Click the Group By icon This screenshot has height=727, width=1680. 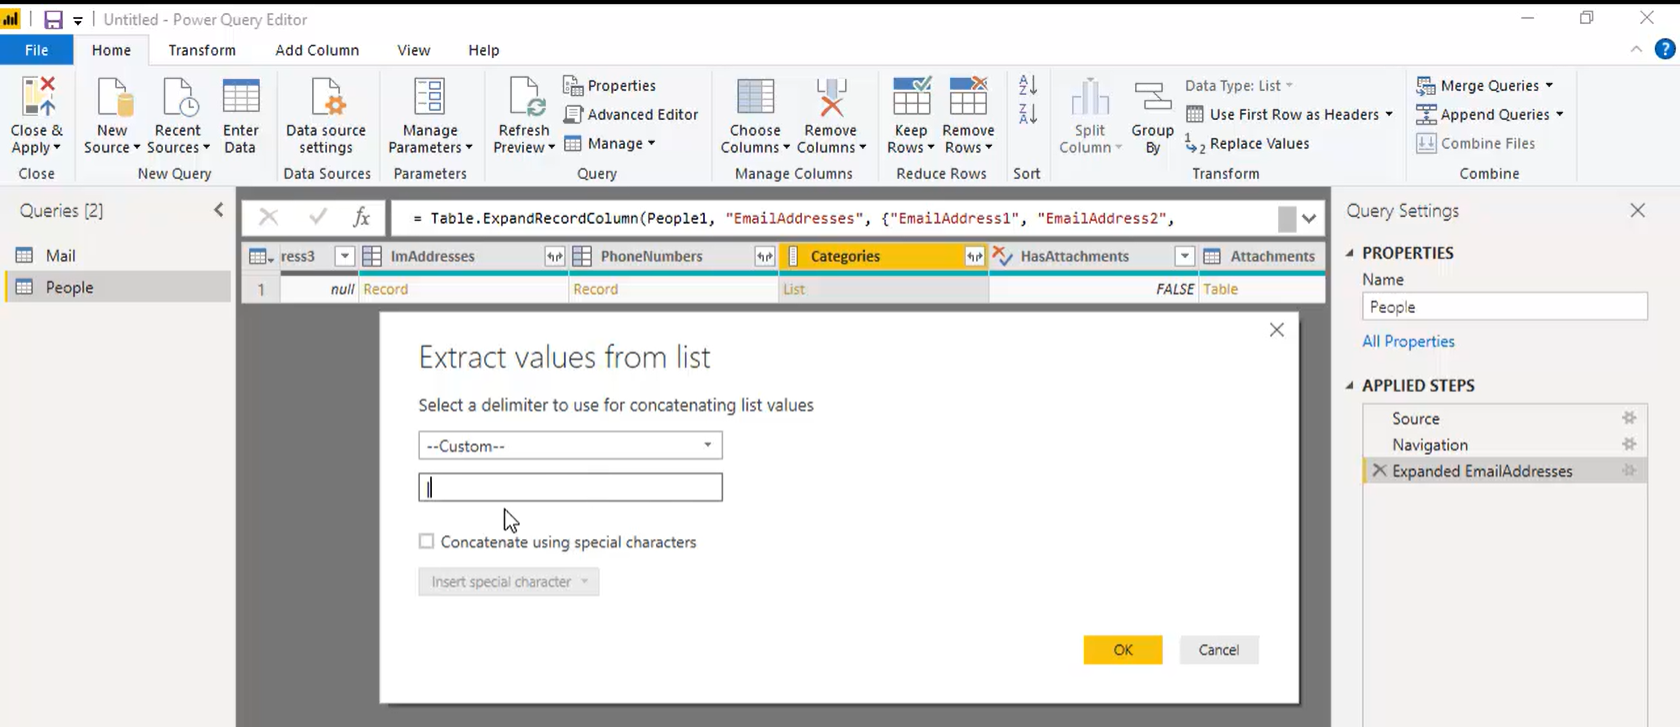click(x=1152, y=98)
